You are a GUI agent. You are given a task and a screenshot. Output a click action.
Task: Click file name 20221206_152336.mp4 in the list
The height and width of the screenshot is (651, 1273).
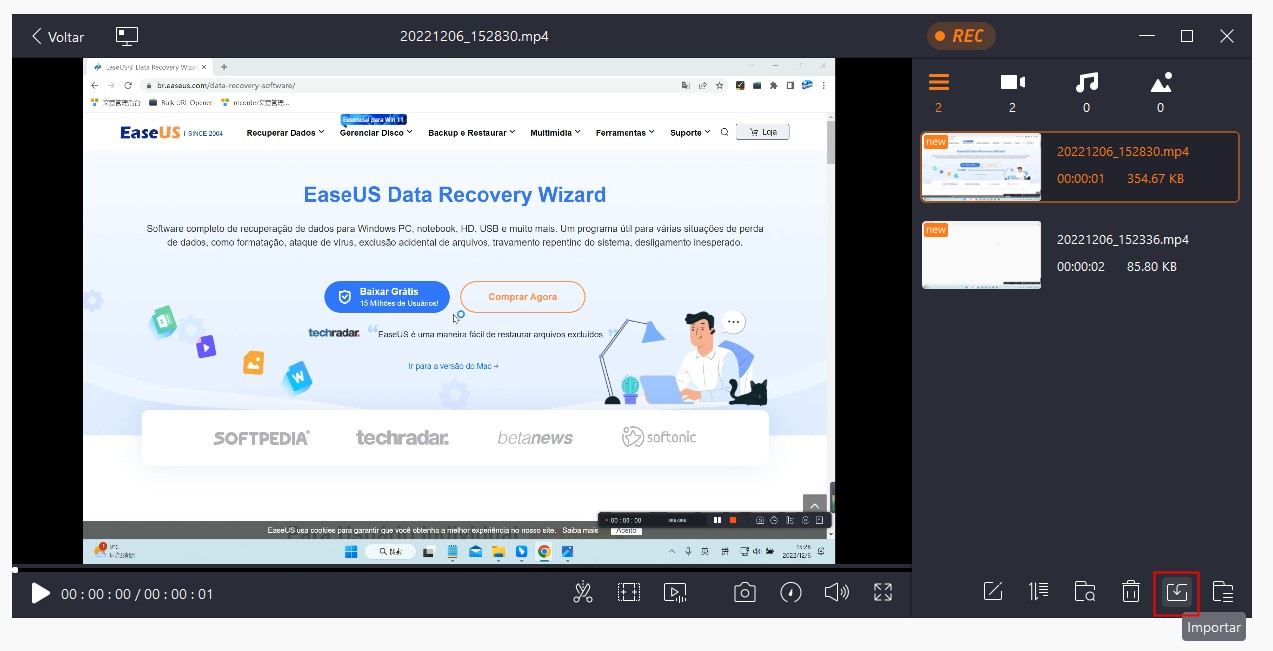[1122, 240]
